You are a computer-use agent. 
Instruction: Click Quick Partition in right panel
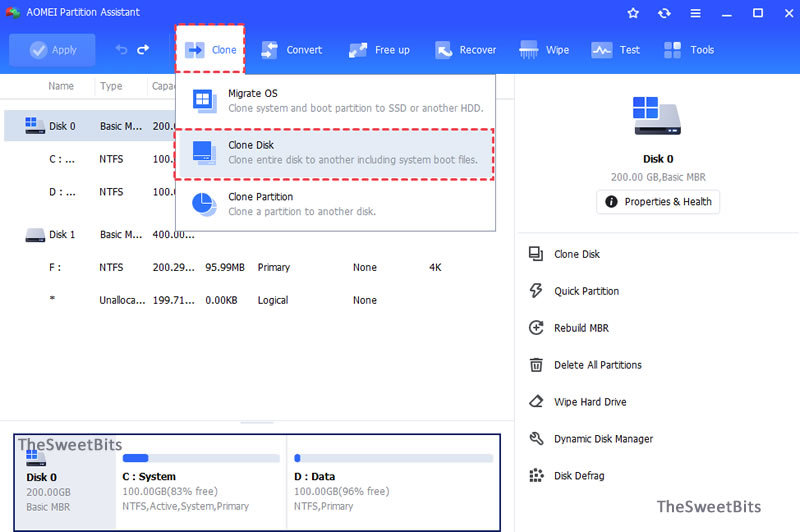tap(586, 291)
